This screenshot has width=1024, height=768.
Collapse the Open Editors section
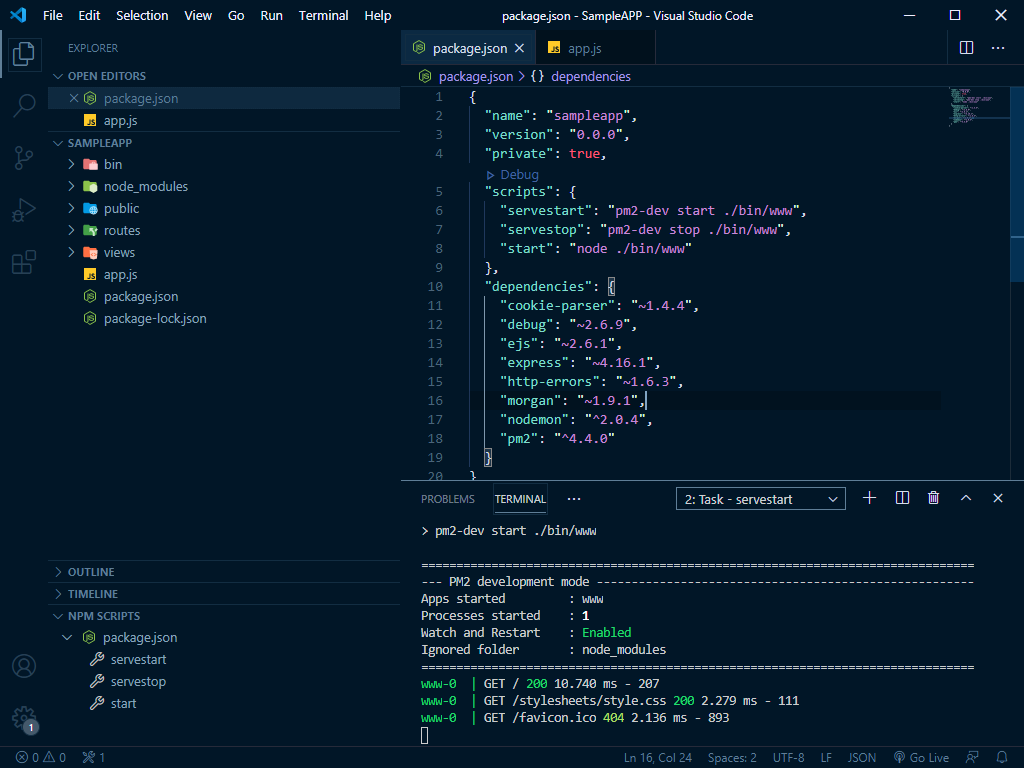[58, 76]
